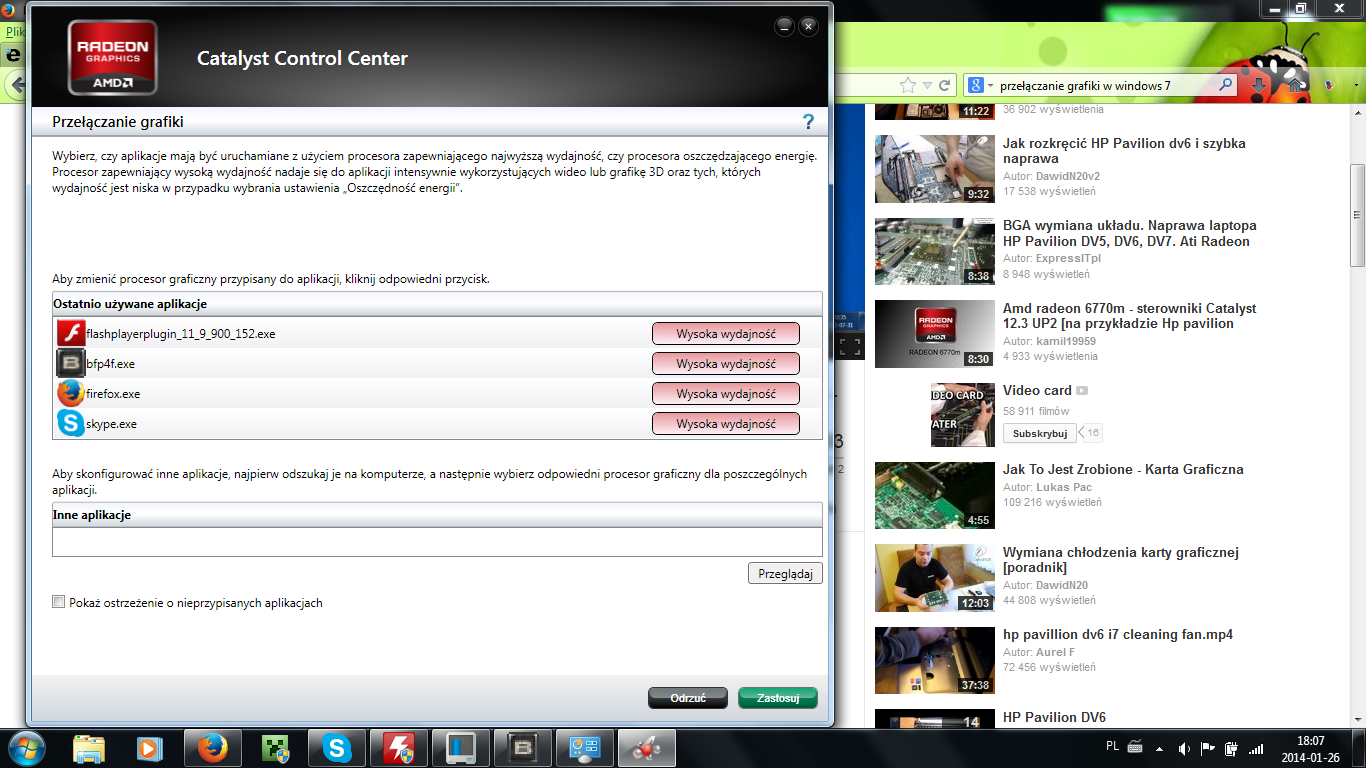
Task: Switch to Firefox in the taskbar
Action: (212, 748)
